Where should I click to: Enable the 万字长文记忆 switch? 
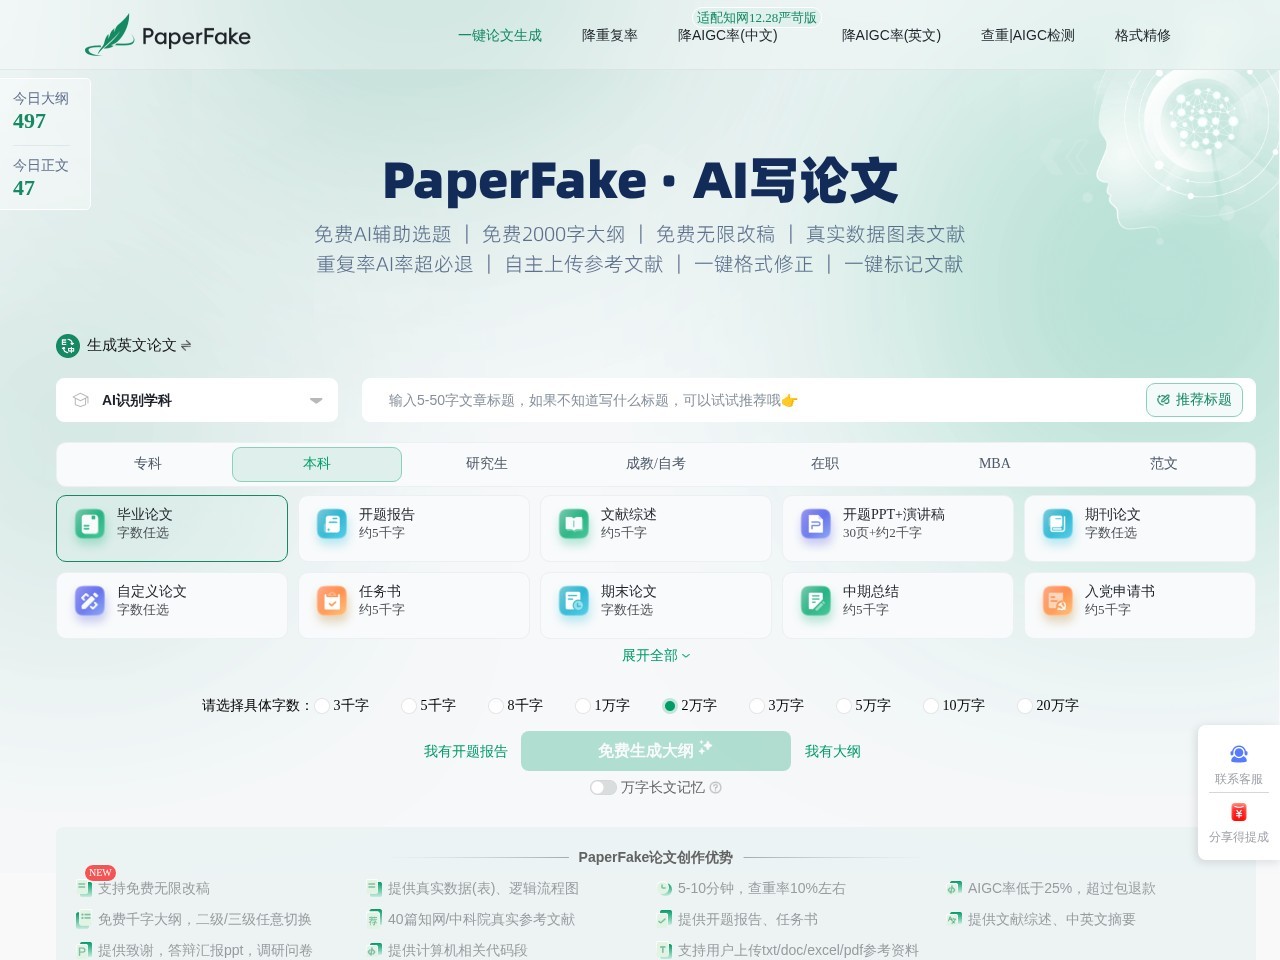pos(604,788)
